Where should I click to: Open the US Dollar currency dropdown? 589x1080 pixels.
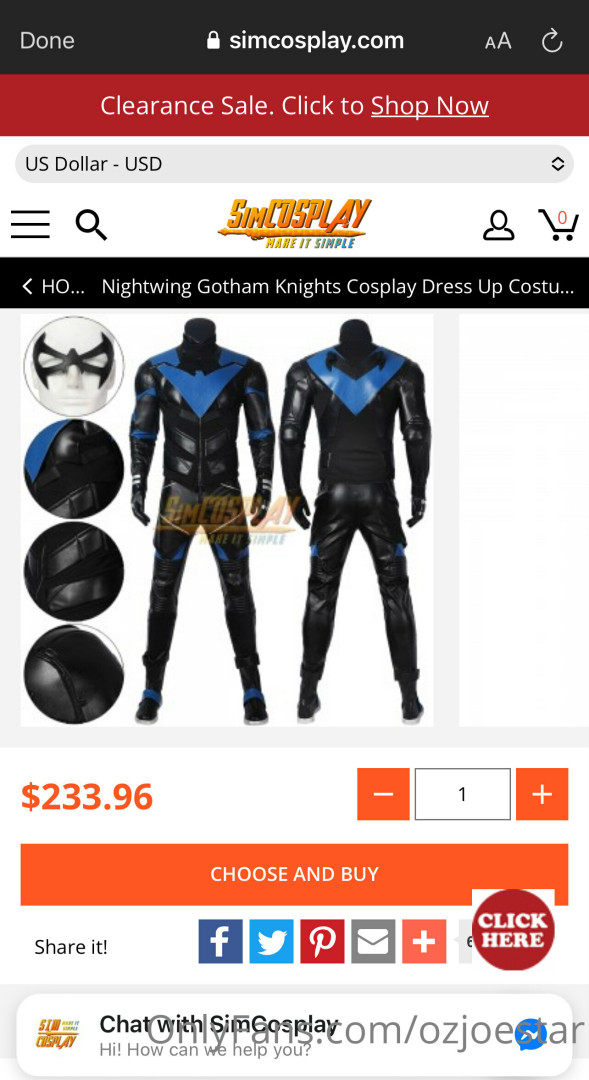point(294,164)
